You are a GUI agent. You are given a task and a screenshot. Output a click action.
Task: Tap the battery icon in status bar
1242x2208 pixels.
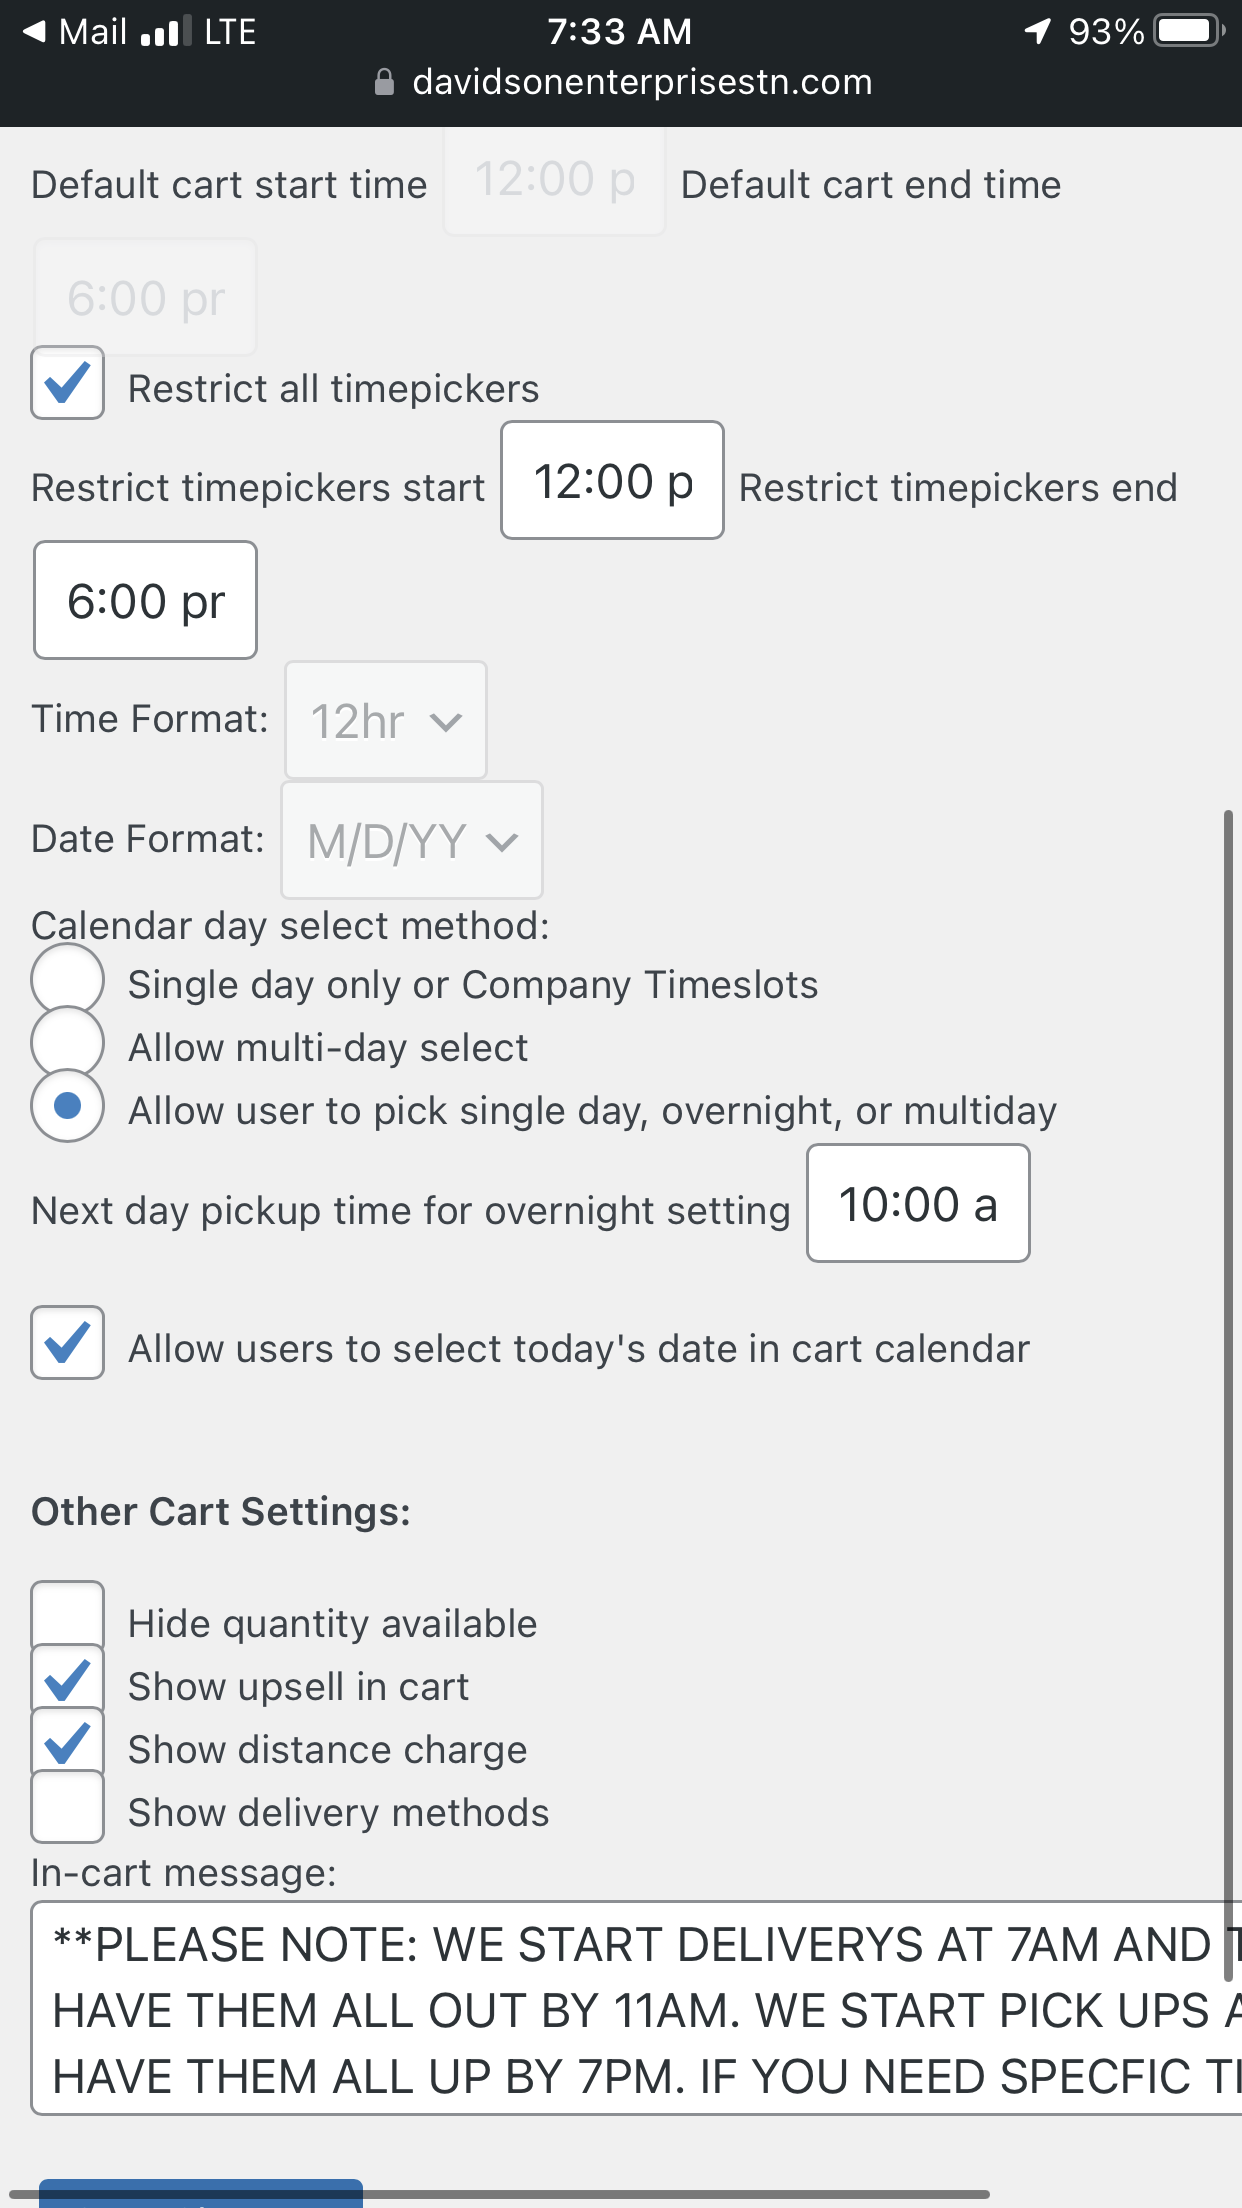(1188, 32)
